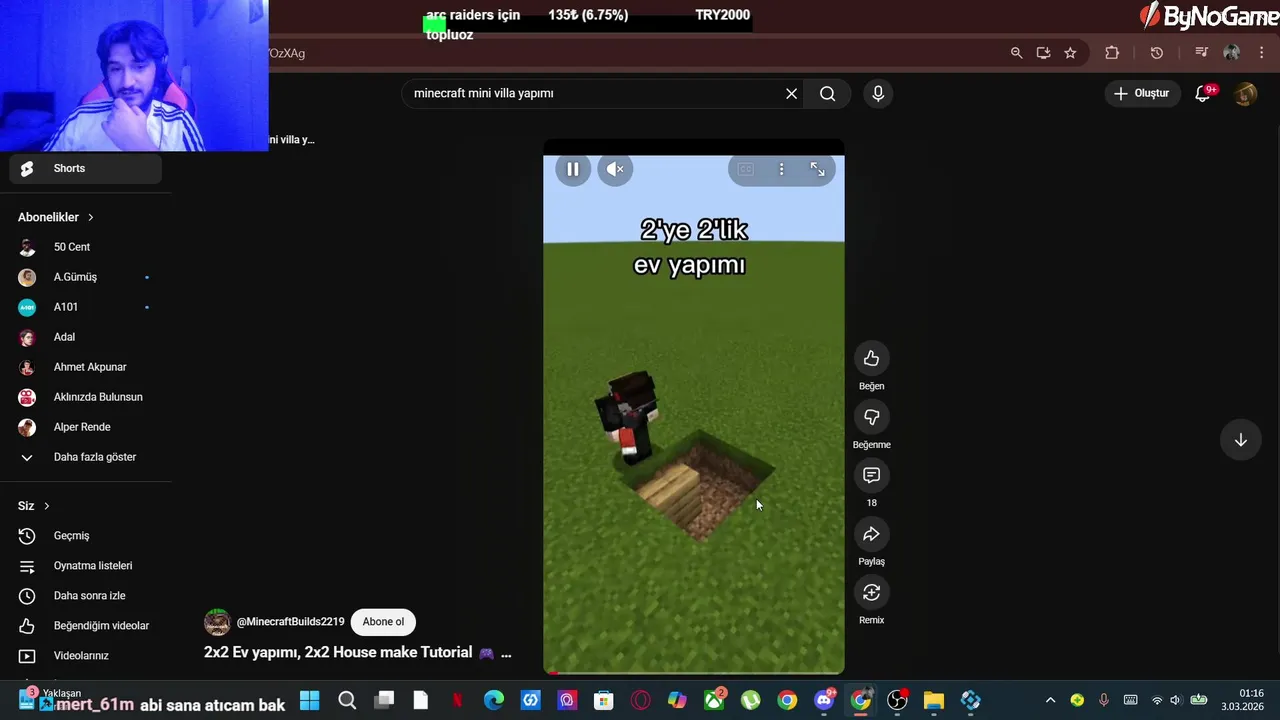Viewport: 1280px width, 720px height.
Task: Share the short with Paylaş
Action: [x=871, y=534]
